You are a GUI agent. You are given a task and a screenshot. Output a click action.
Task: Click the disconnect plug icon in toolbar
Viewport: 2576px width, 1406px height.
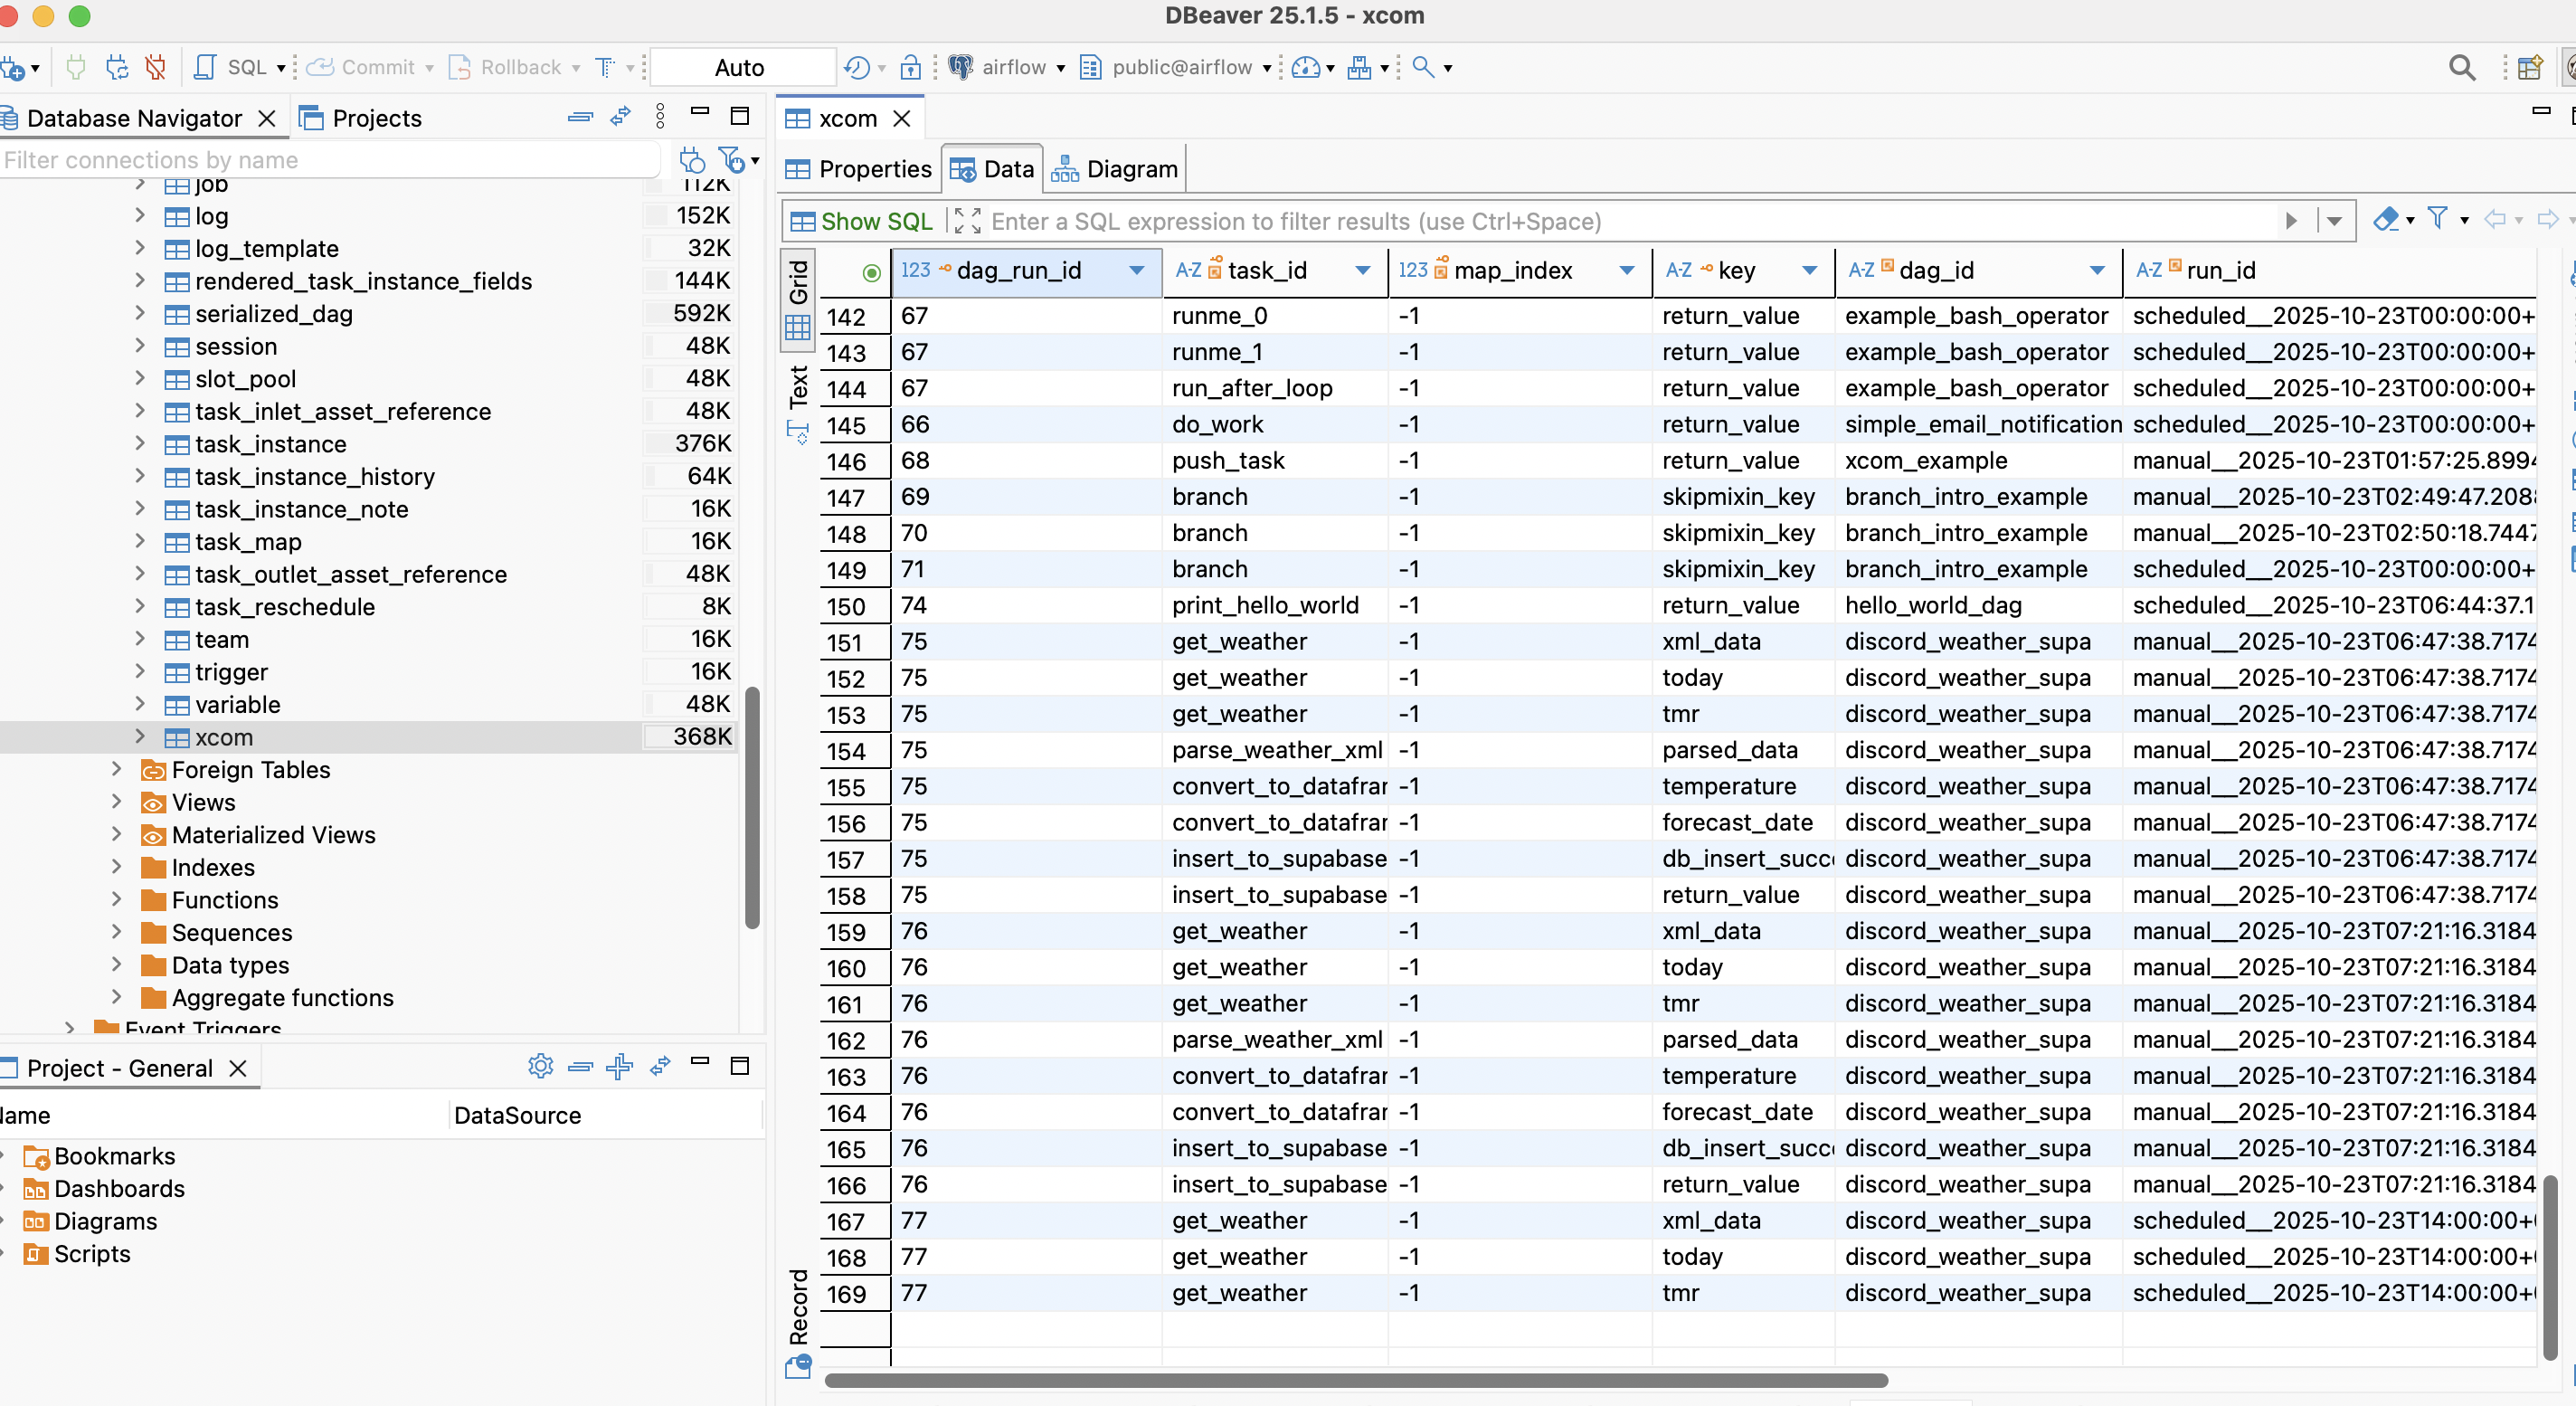pyautogui.click(x=155, y=67)
